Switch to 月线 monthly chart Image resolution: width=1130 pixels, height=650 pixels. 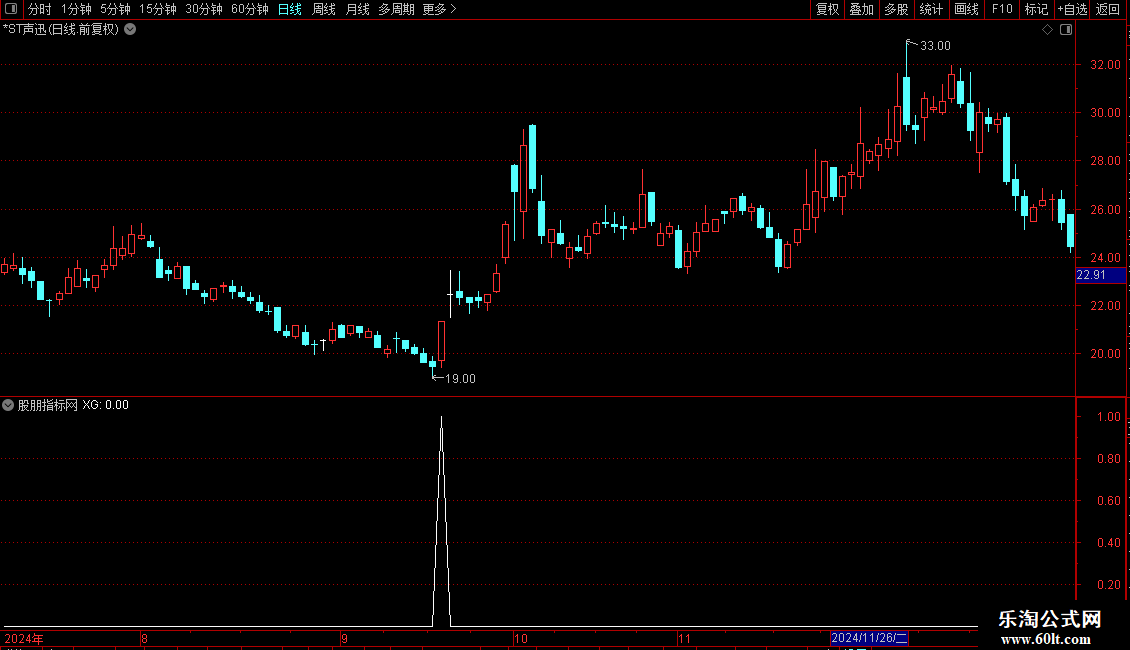click(357, 9)
